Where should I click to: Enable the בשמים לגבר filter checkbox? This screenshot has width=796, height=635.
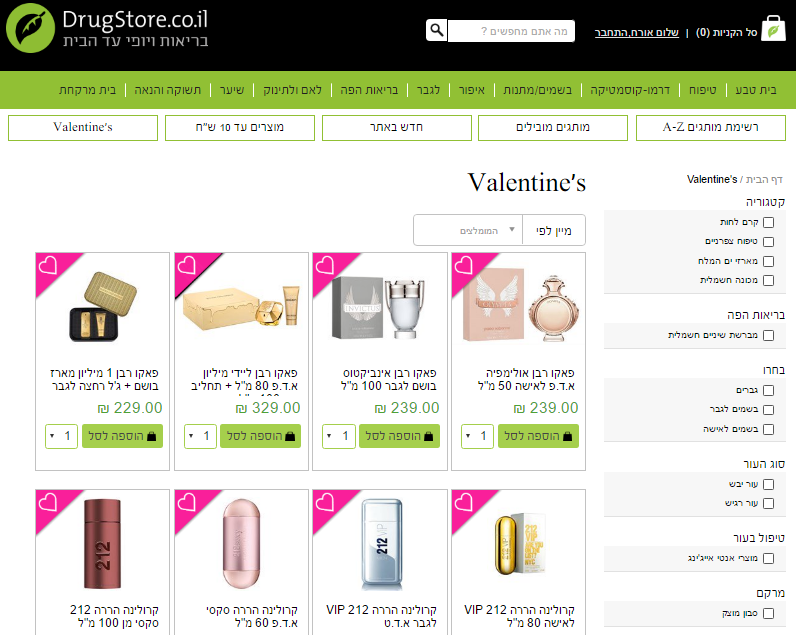coord(769,410)
